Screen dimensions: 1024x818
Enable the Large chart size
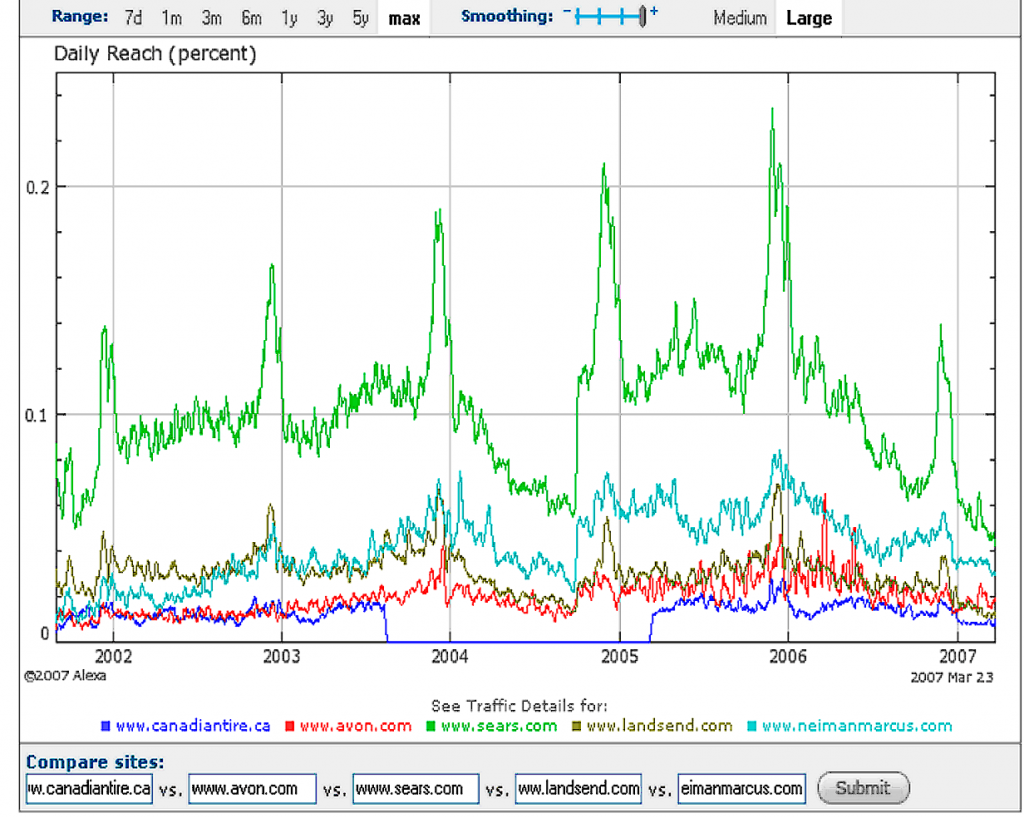(808, 18)
